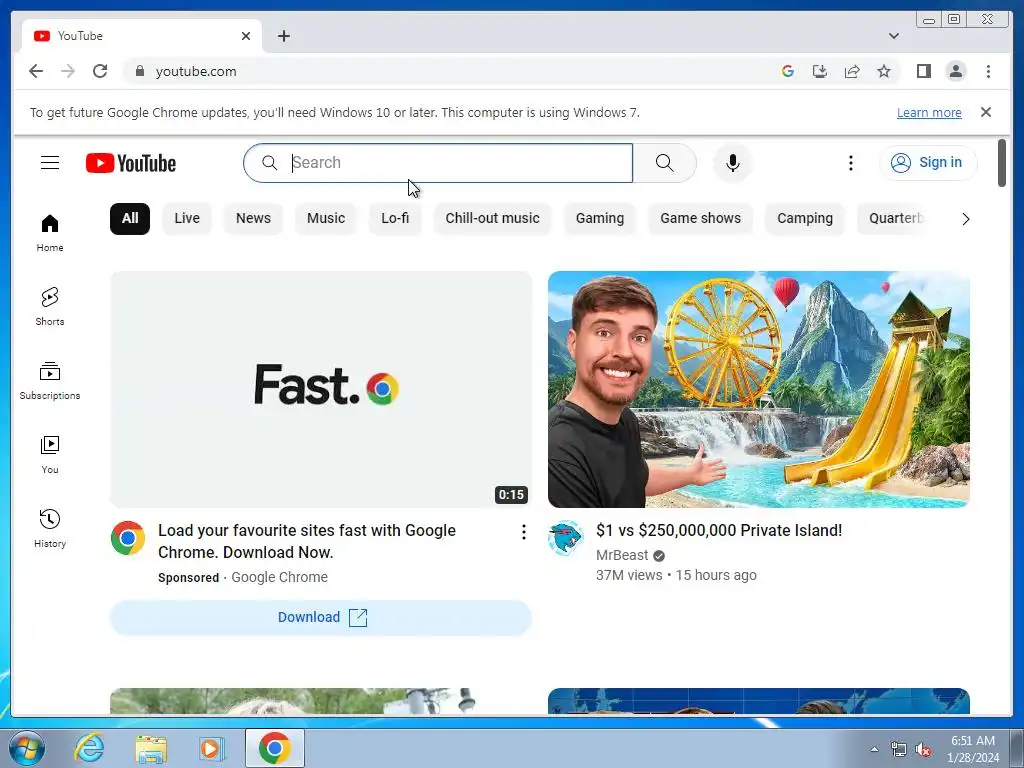Open the MrBeast channel name link
This screenshot has width=1024, height=768.
(x=622, y=555)
